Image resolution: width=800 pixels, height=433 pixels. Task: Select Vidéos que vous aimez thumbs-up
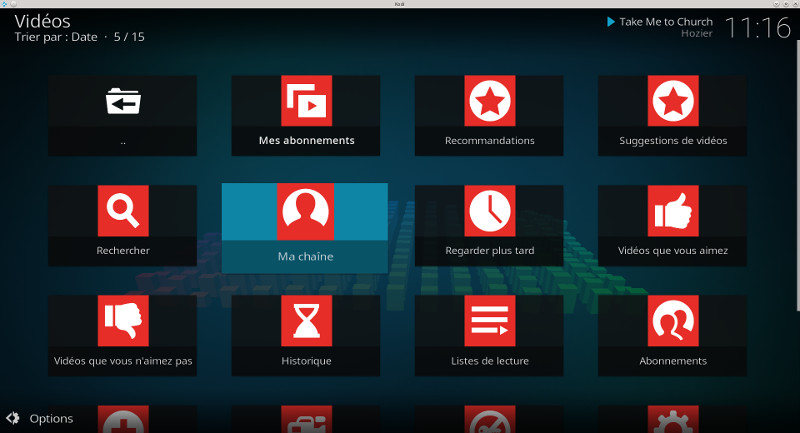point(672,211)
